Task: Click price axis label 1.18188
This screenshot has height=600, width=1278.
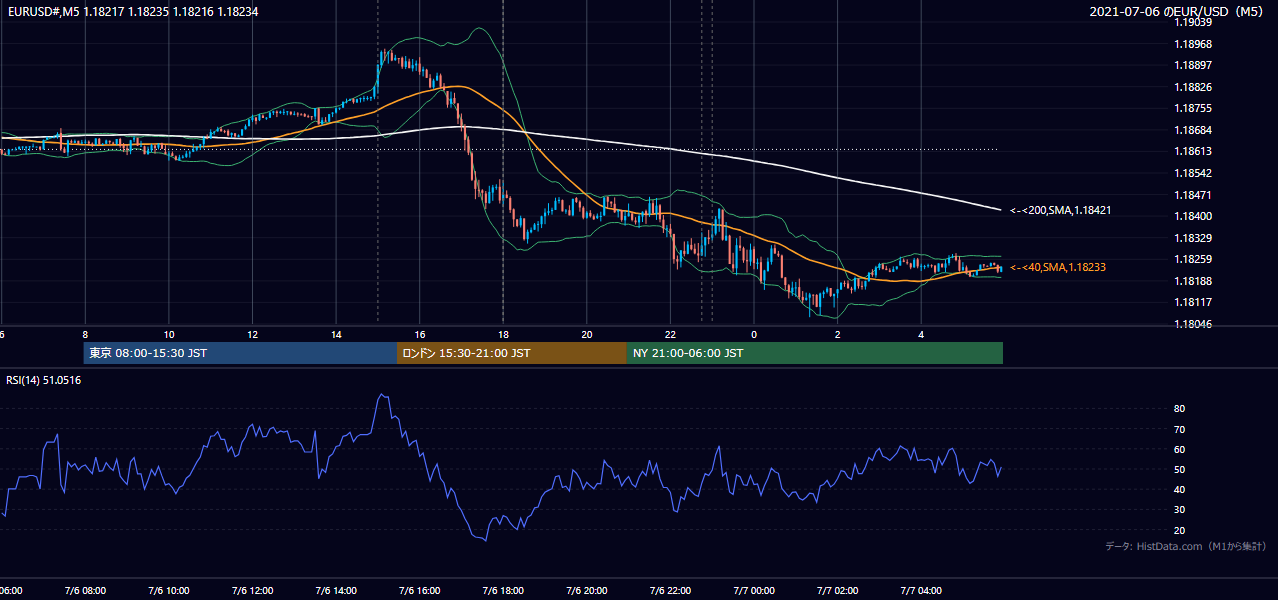Action: (x=1194, y=281)
